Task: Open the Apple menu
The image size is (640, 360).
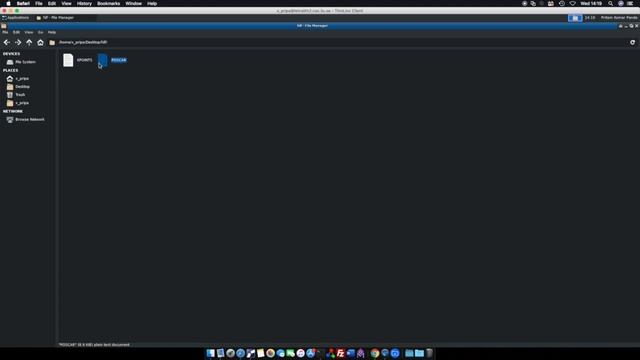Action: click(8, 3)
